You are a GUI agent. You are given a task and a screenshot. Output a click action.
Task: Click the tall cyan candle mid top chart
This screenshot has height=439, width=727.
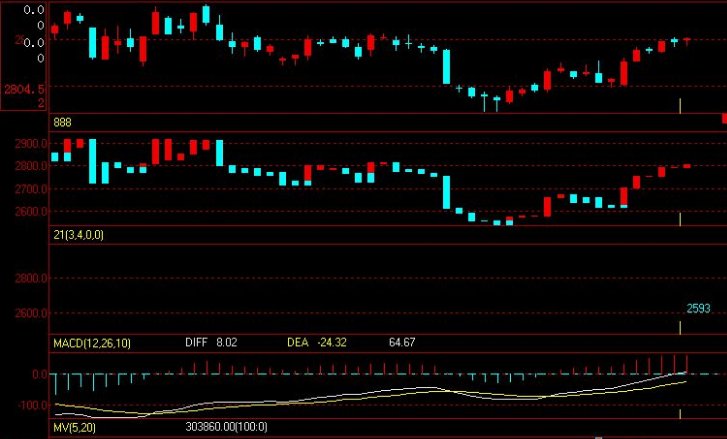point(447,66)
